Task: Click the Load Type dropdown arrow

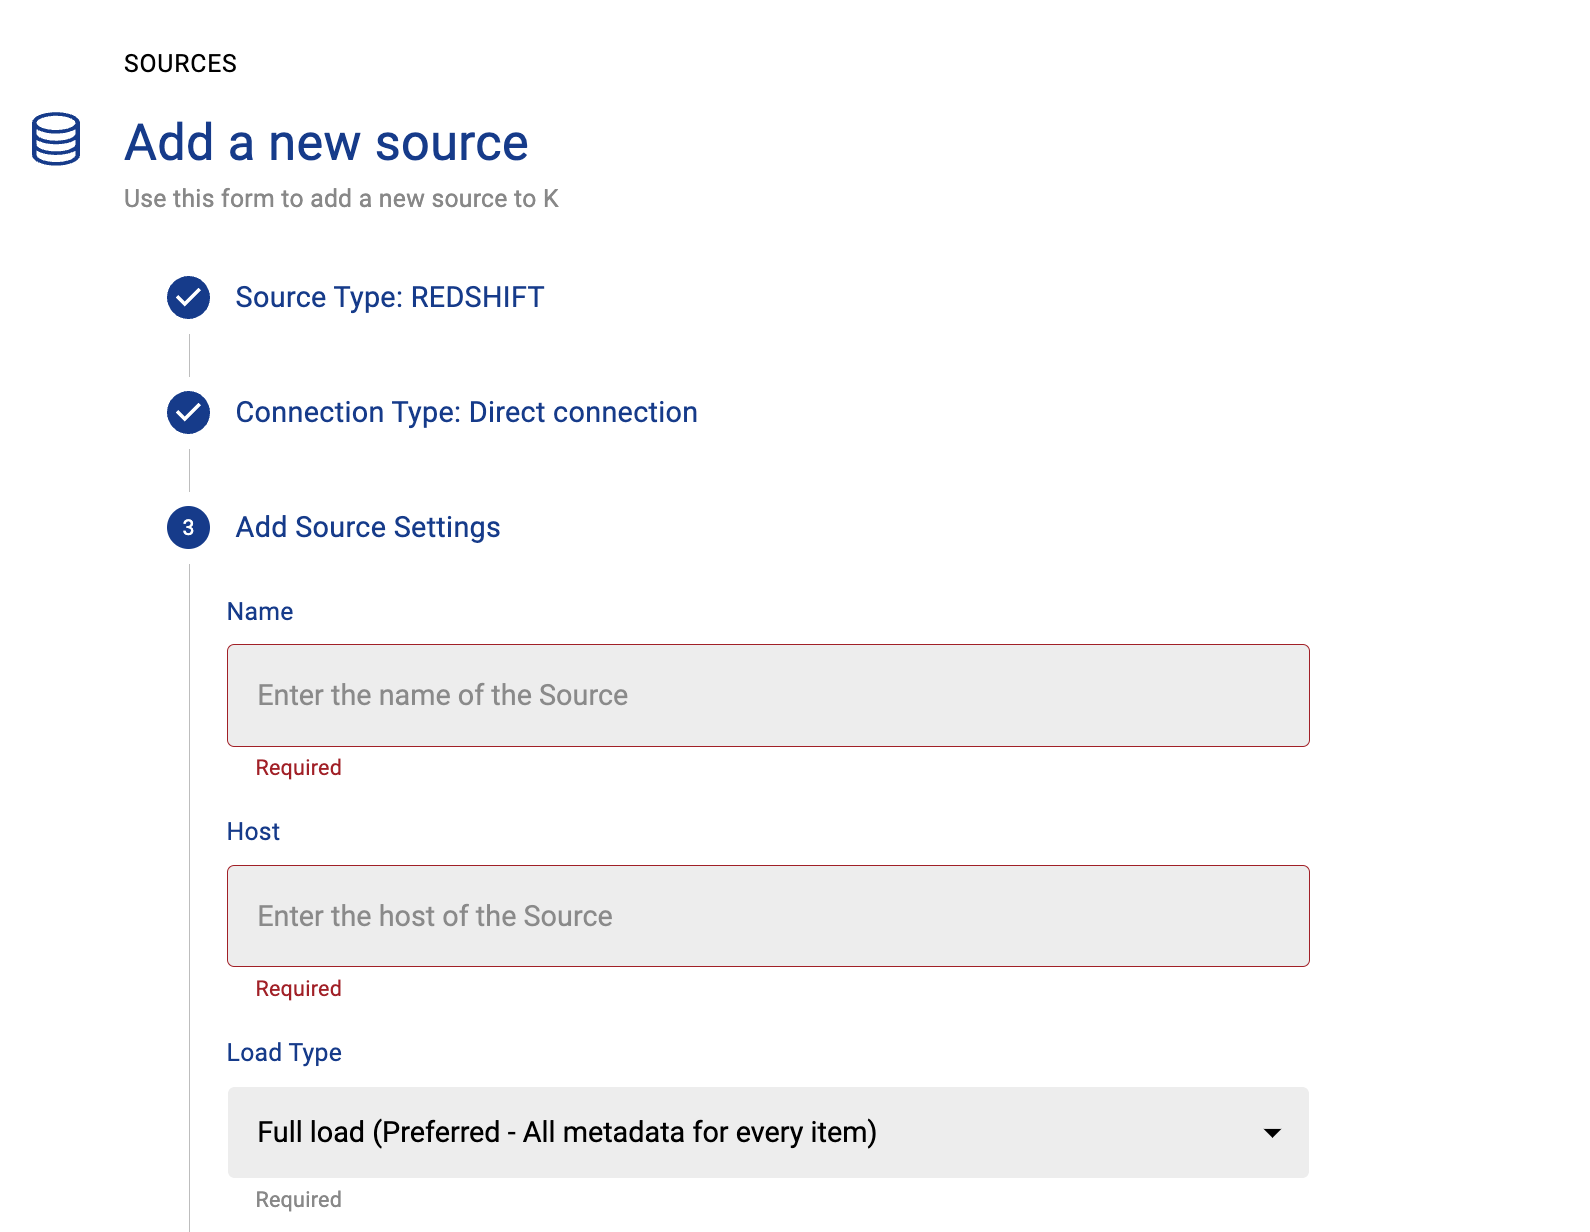Action: click(1272, 1133)
